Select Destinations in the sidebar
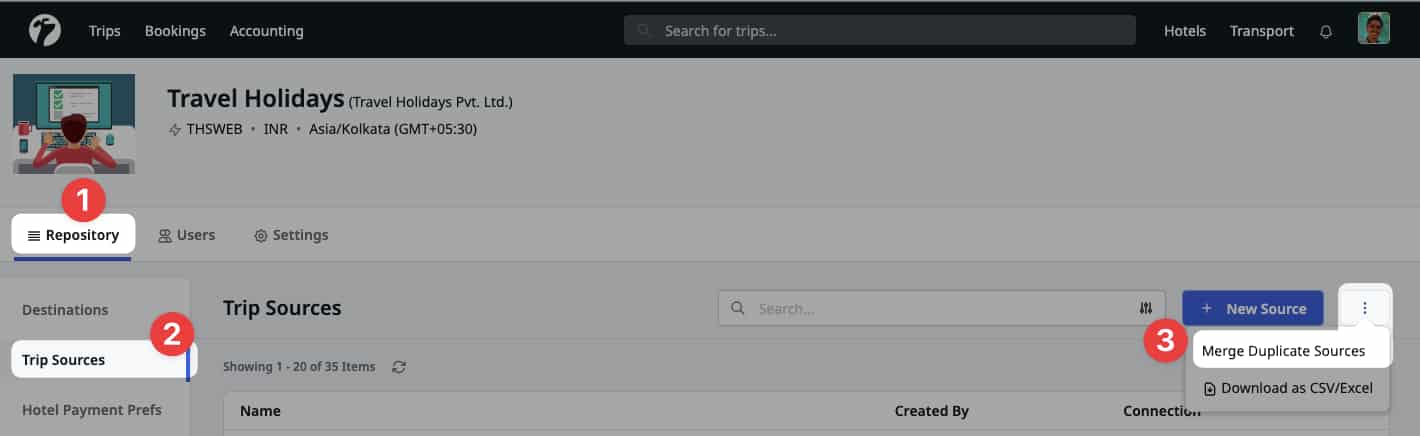This screenshot has width=1420, height=436. click(65, 310)
